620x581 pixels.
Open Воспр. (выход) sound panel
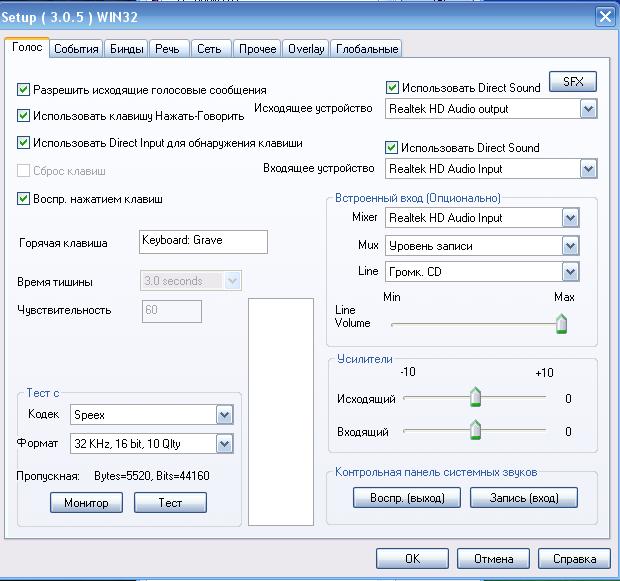[x=407, y=498]
